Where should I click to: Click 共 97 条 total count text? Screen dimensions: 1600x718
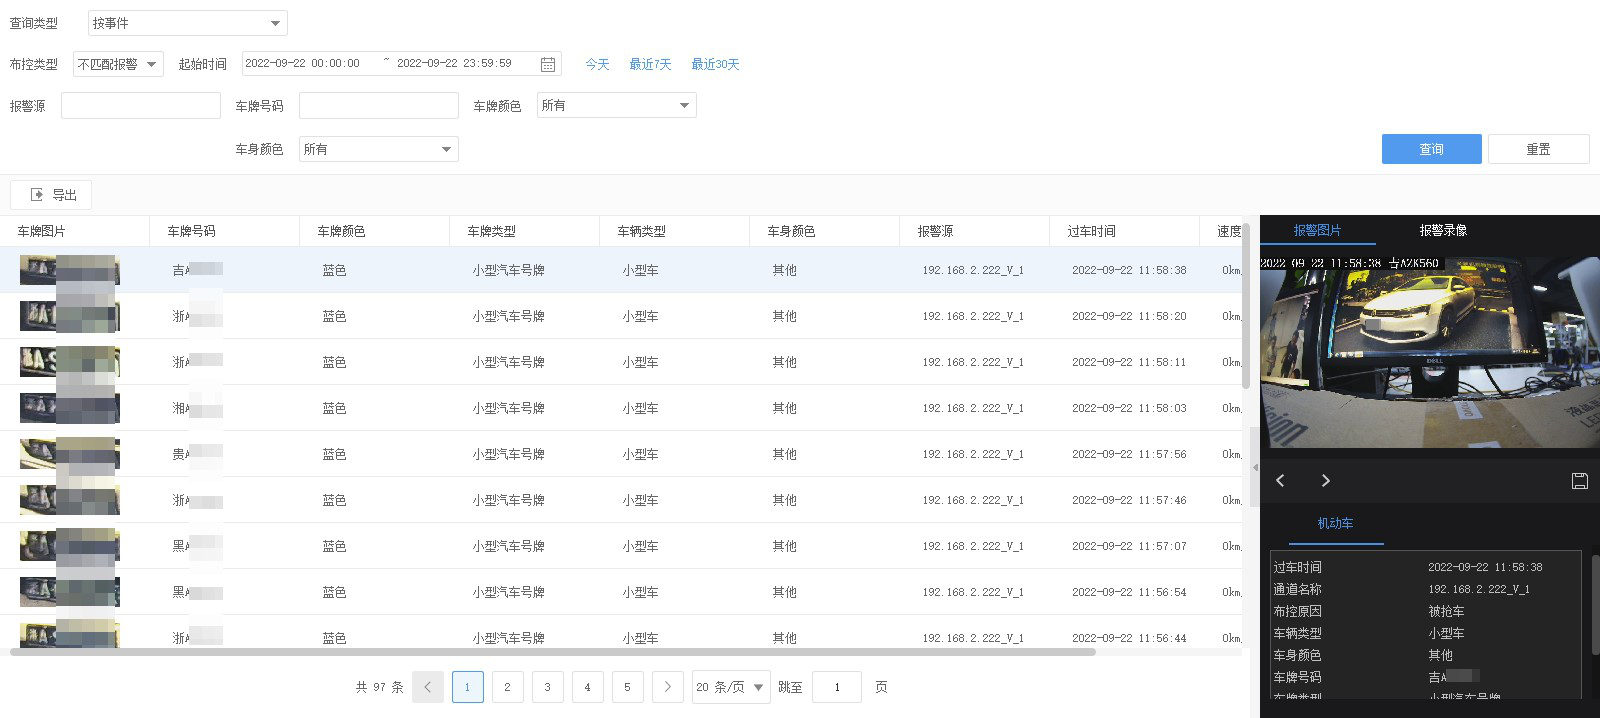379,687
